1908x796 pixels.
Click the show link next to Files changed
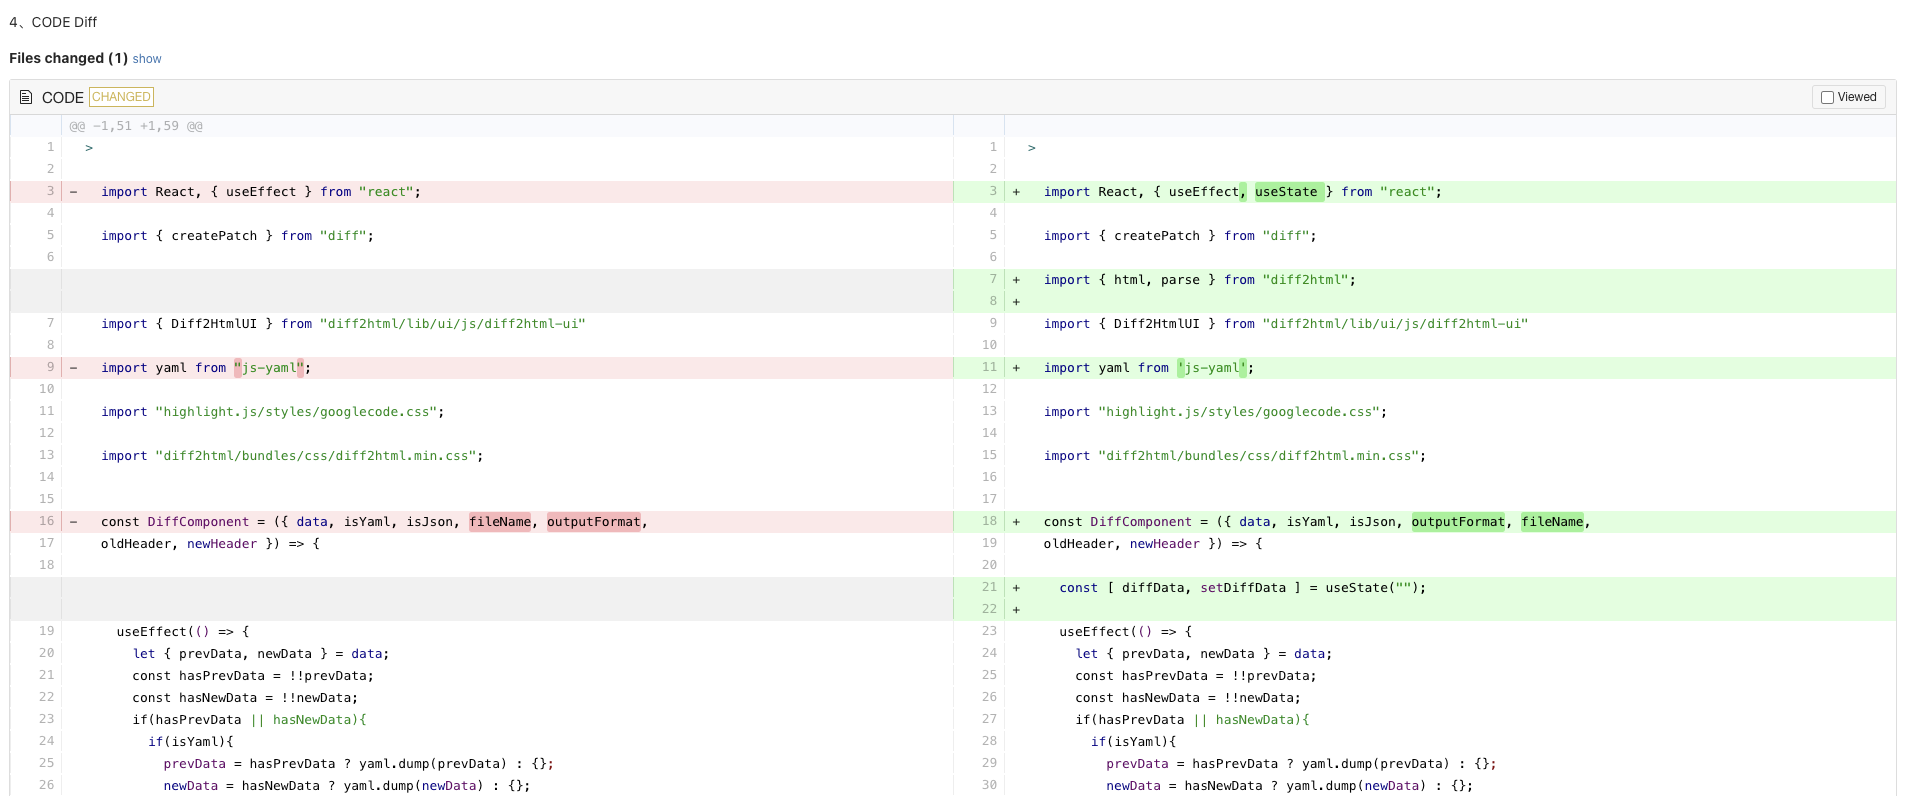coord(147,59)
